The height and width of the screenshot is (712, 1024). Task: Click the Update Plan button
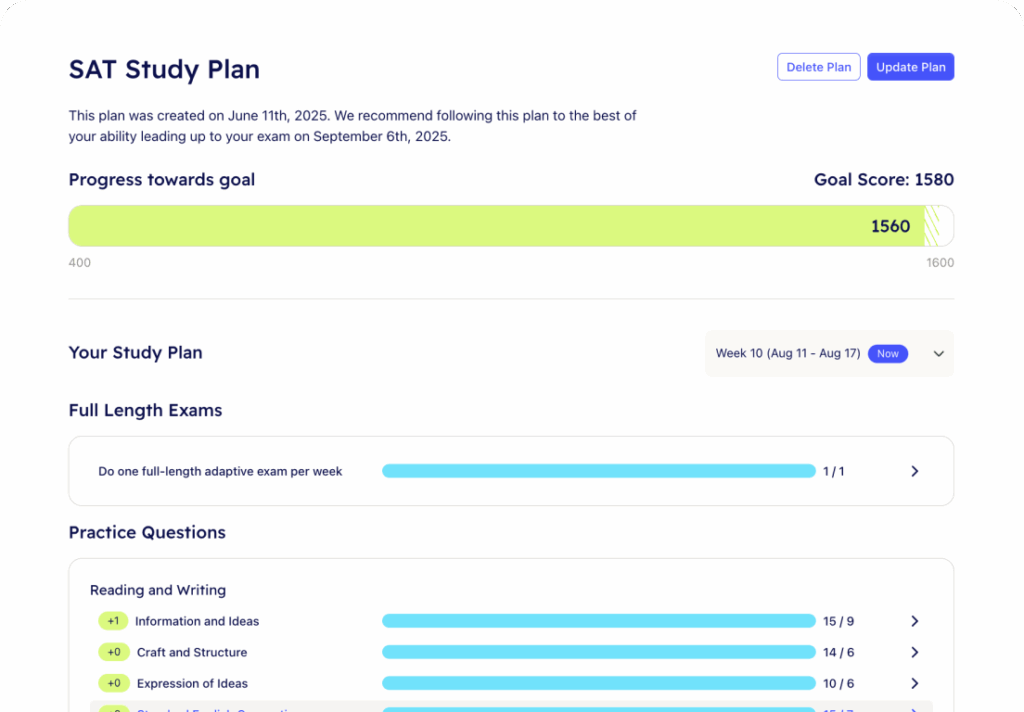tap(910, 67)
